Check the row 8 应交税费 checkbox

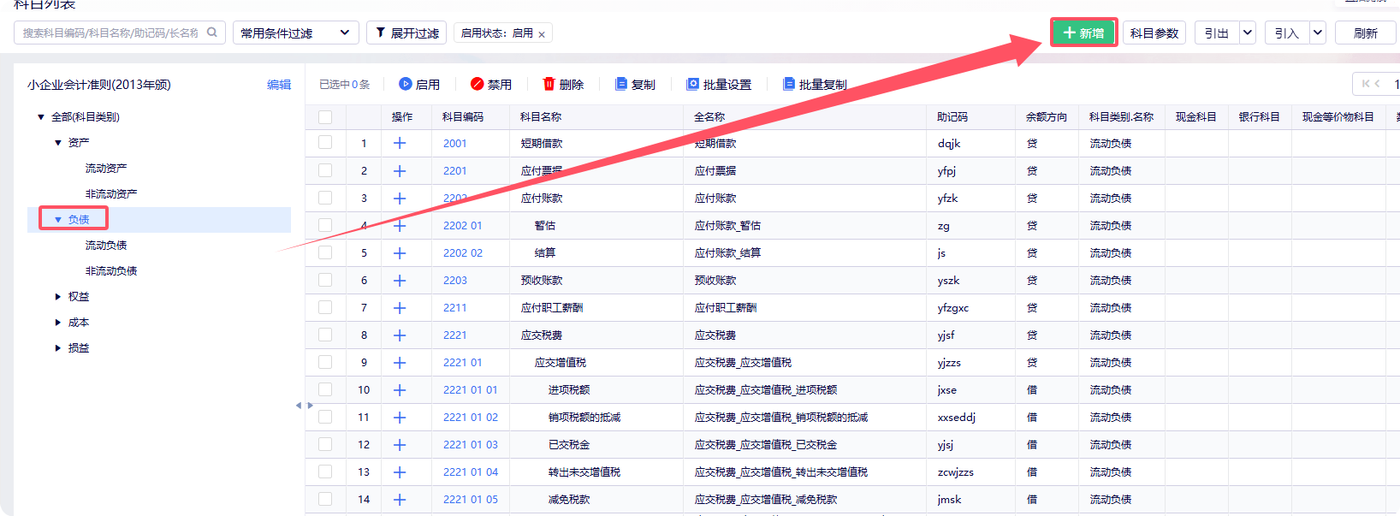(325, 335)
